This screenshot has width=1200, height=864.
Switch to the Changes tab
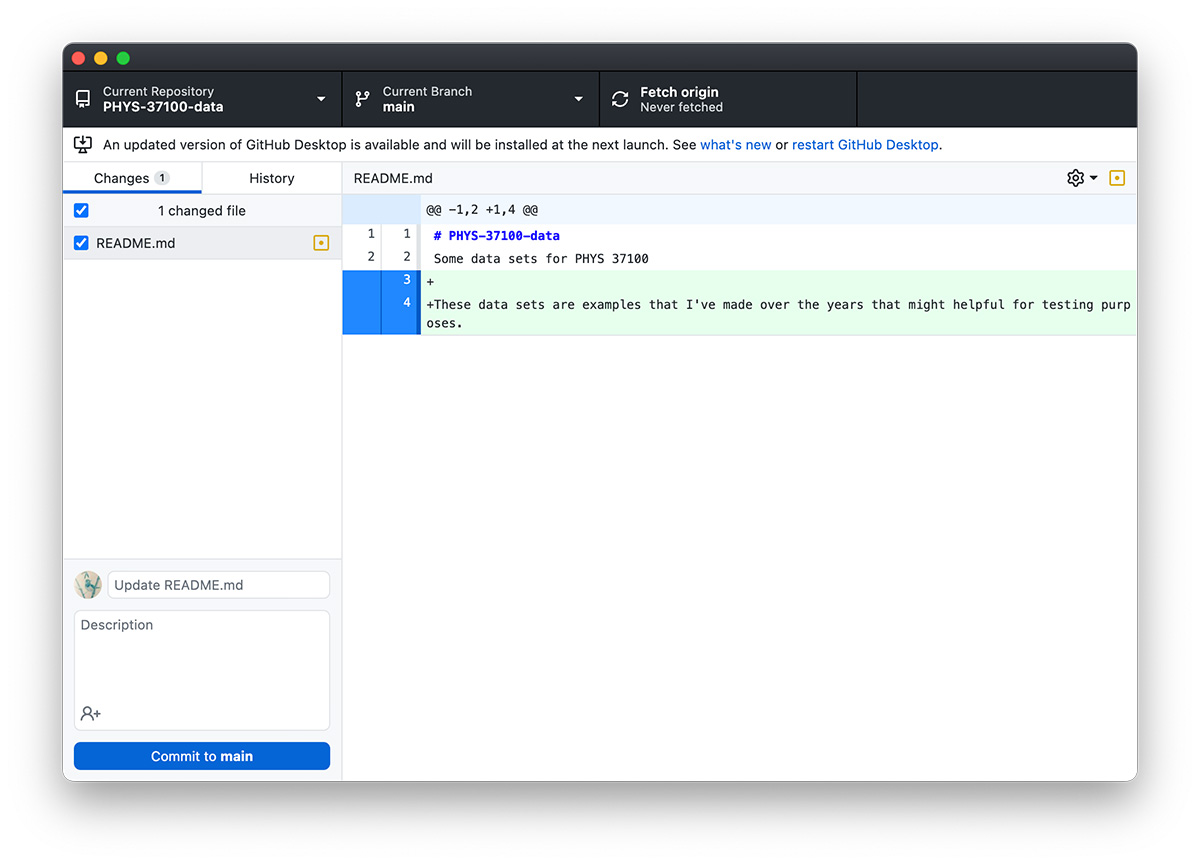point(132,178)
